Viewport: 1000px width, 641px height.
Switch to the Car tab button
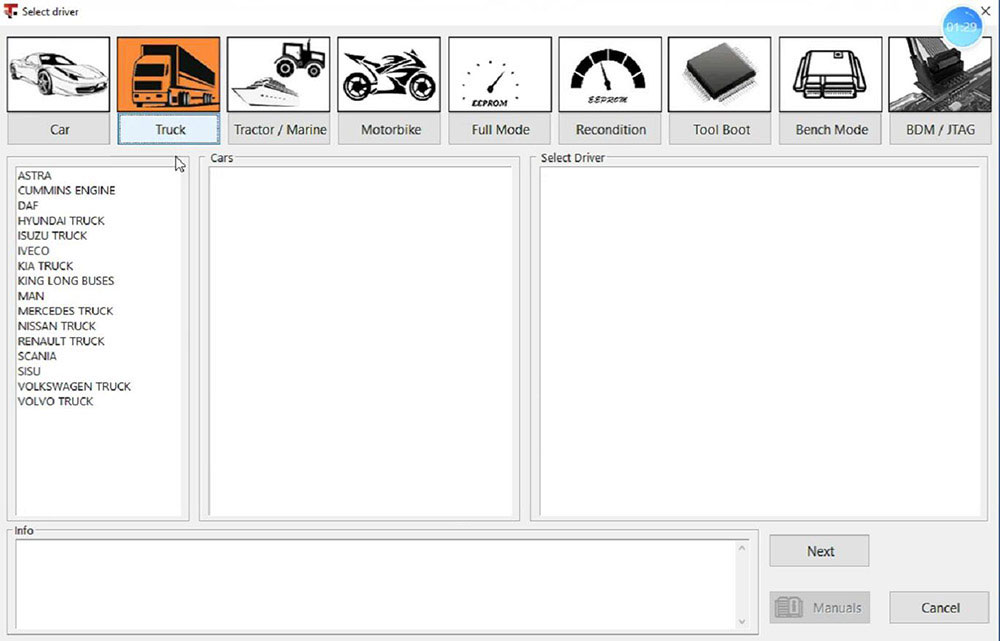pyautogui.click(x=60, y=130)
